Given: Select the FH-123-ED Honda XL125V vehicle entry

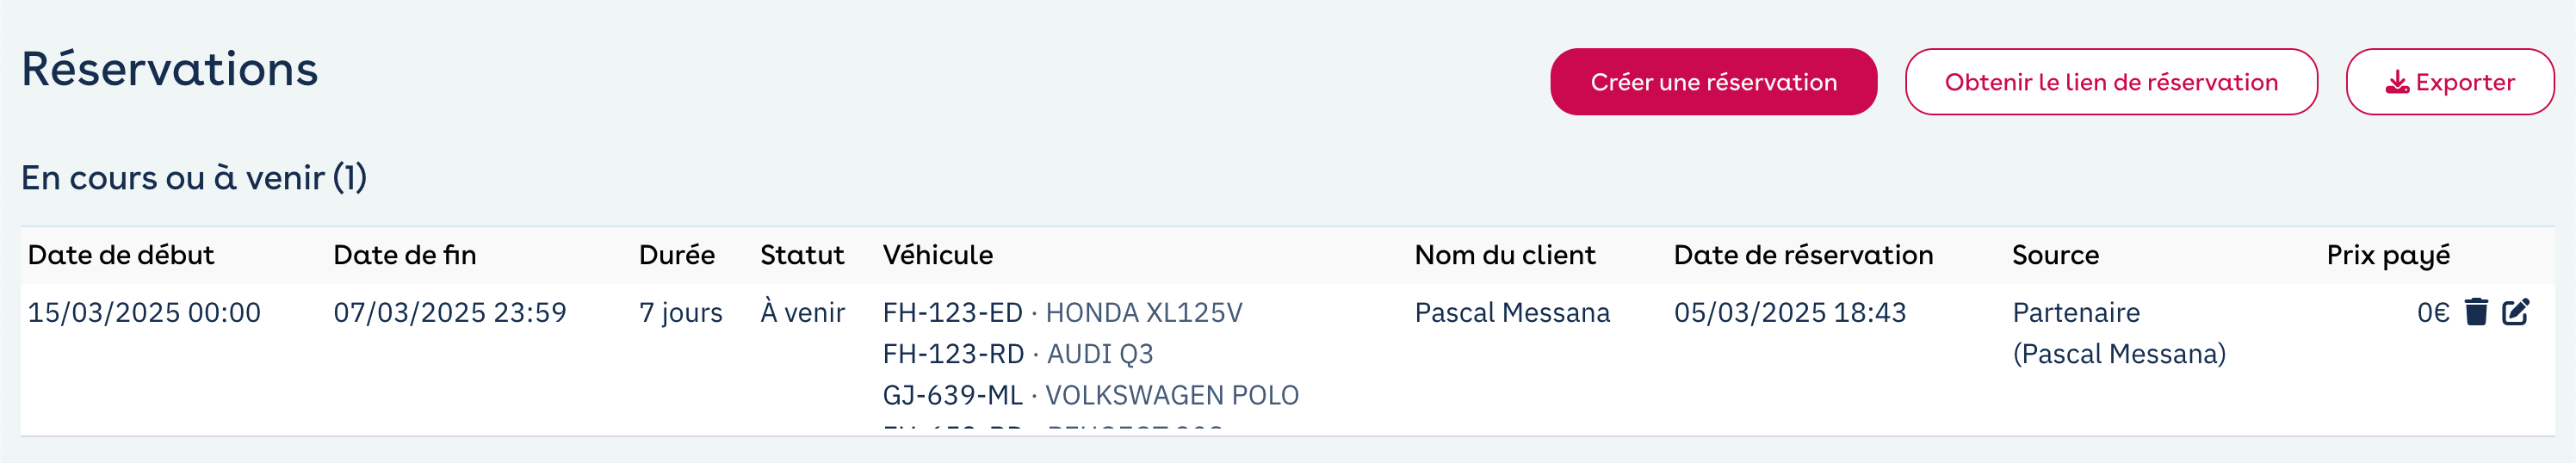Looking at the screenshot, I should point(1062,313).
